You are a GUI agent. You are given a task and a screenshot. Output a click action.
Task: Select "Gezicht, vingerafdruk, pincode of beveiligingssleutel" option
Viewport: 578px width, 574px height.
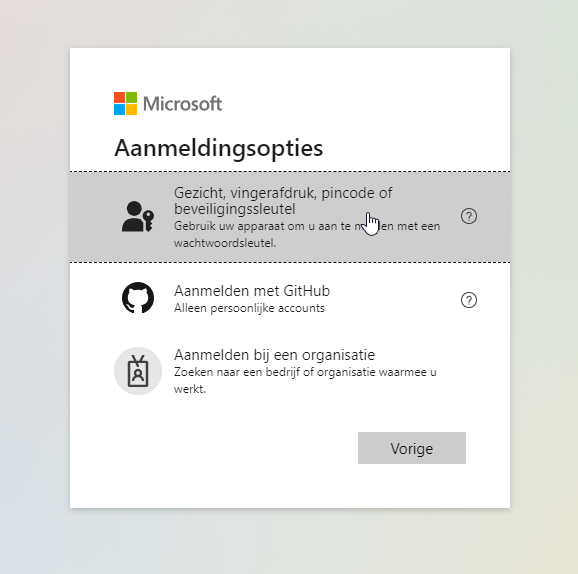click(x=290, y=217)
